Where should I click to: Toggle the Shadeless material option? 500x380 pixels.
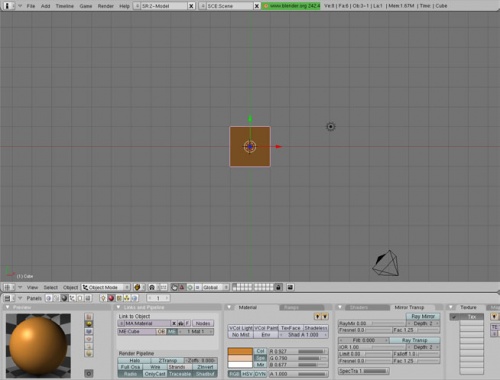pos(316,328)
